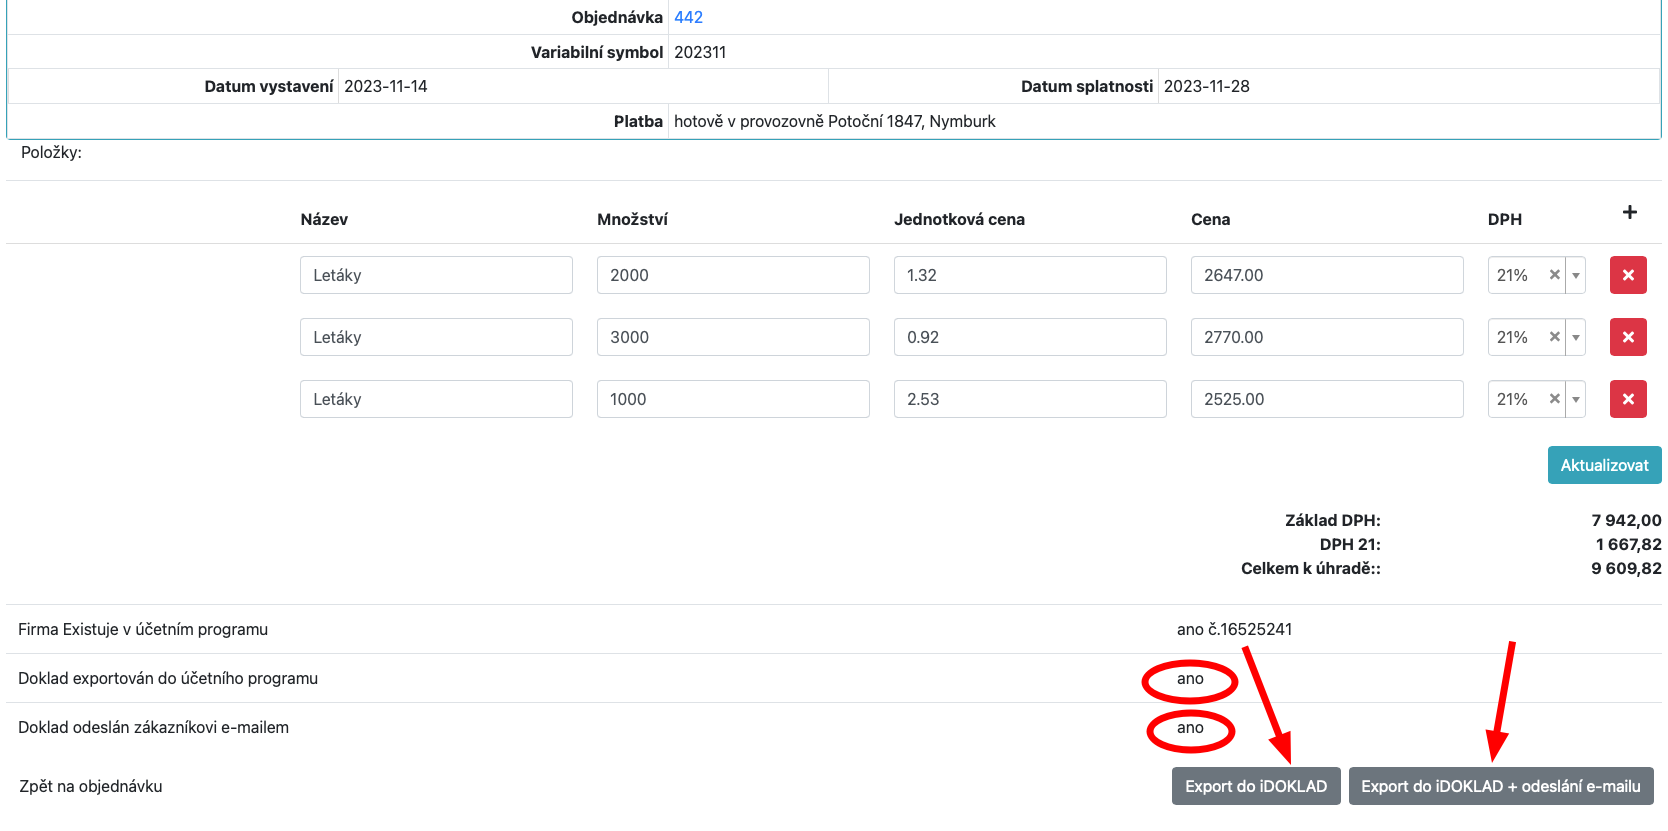Clear the DPH selection in third row

(1554, 399)
